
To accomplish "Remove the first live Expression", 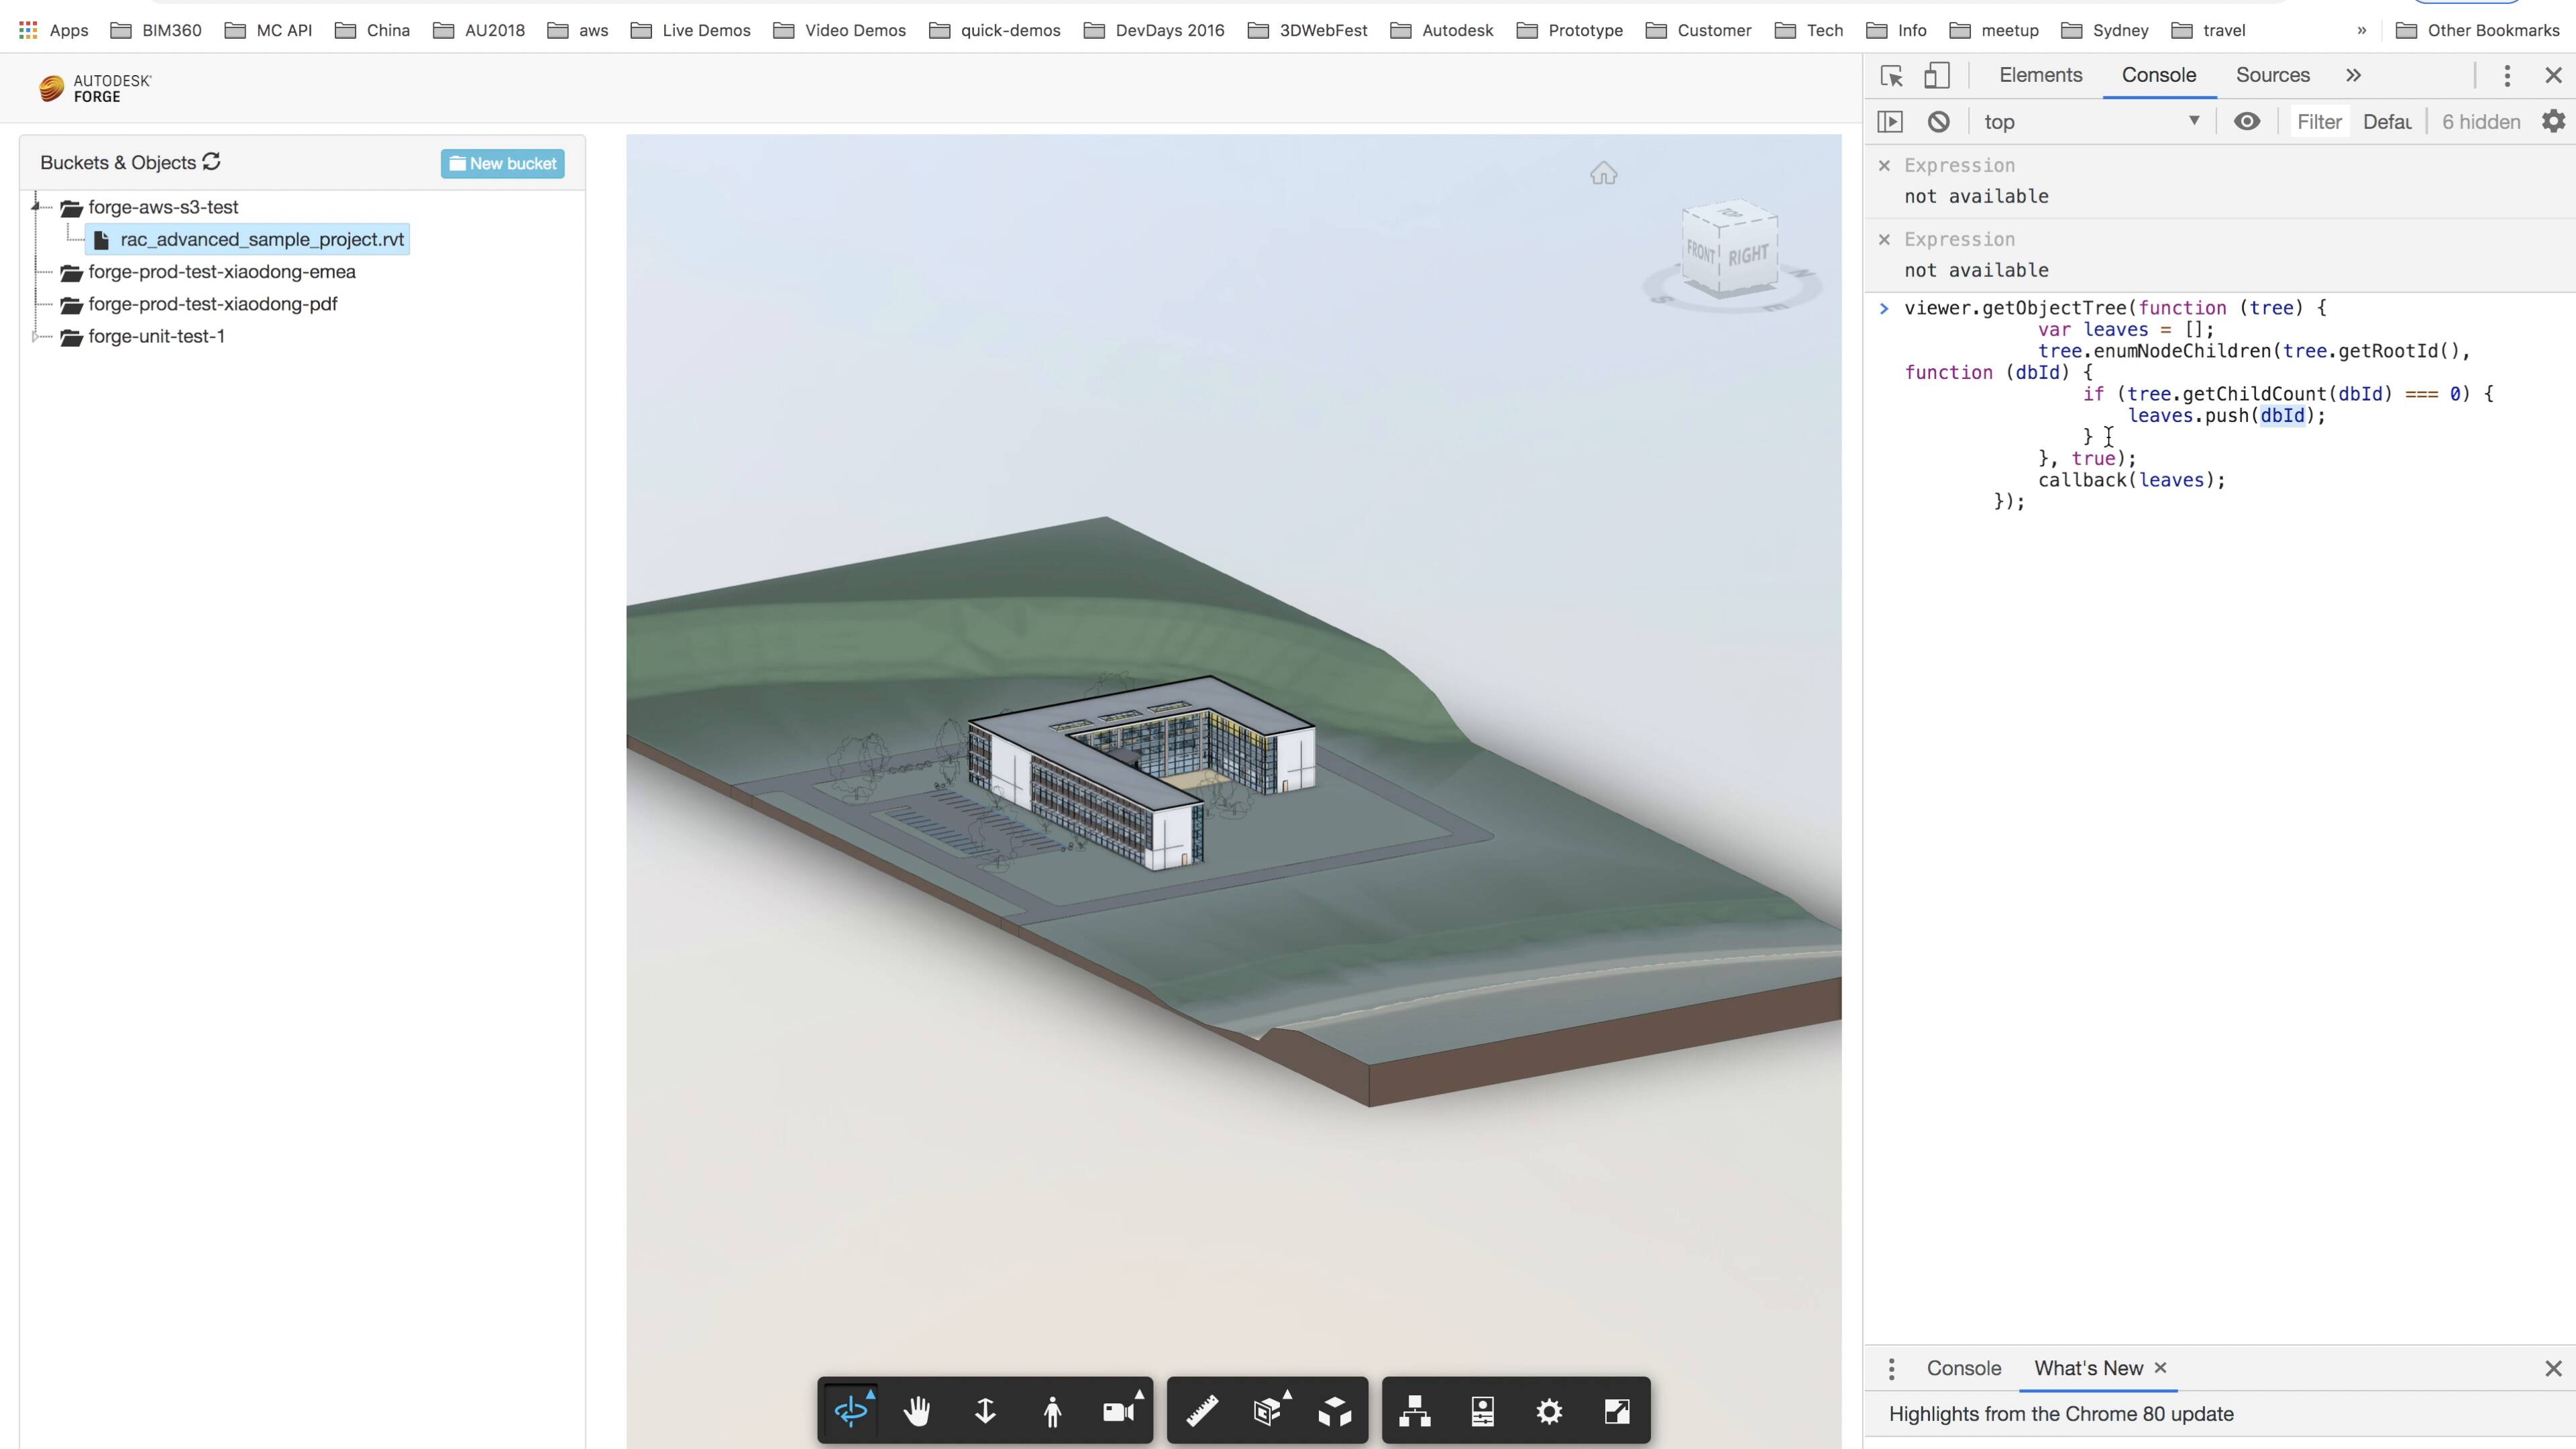I will coord(1884,165).
